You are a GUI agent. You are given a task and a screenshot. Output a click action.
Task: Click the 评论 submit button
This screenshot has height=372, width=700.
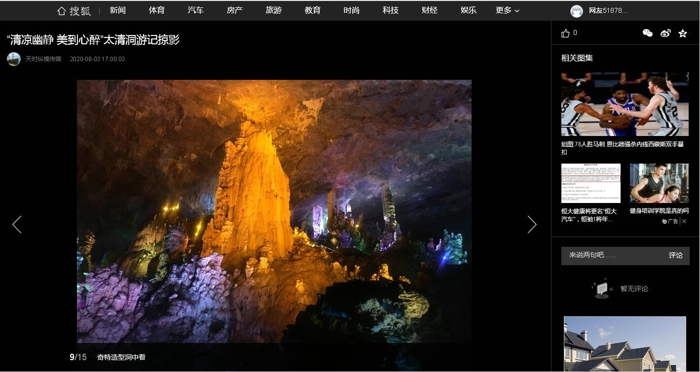click(675, 255)
